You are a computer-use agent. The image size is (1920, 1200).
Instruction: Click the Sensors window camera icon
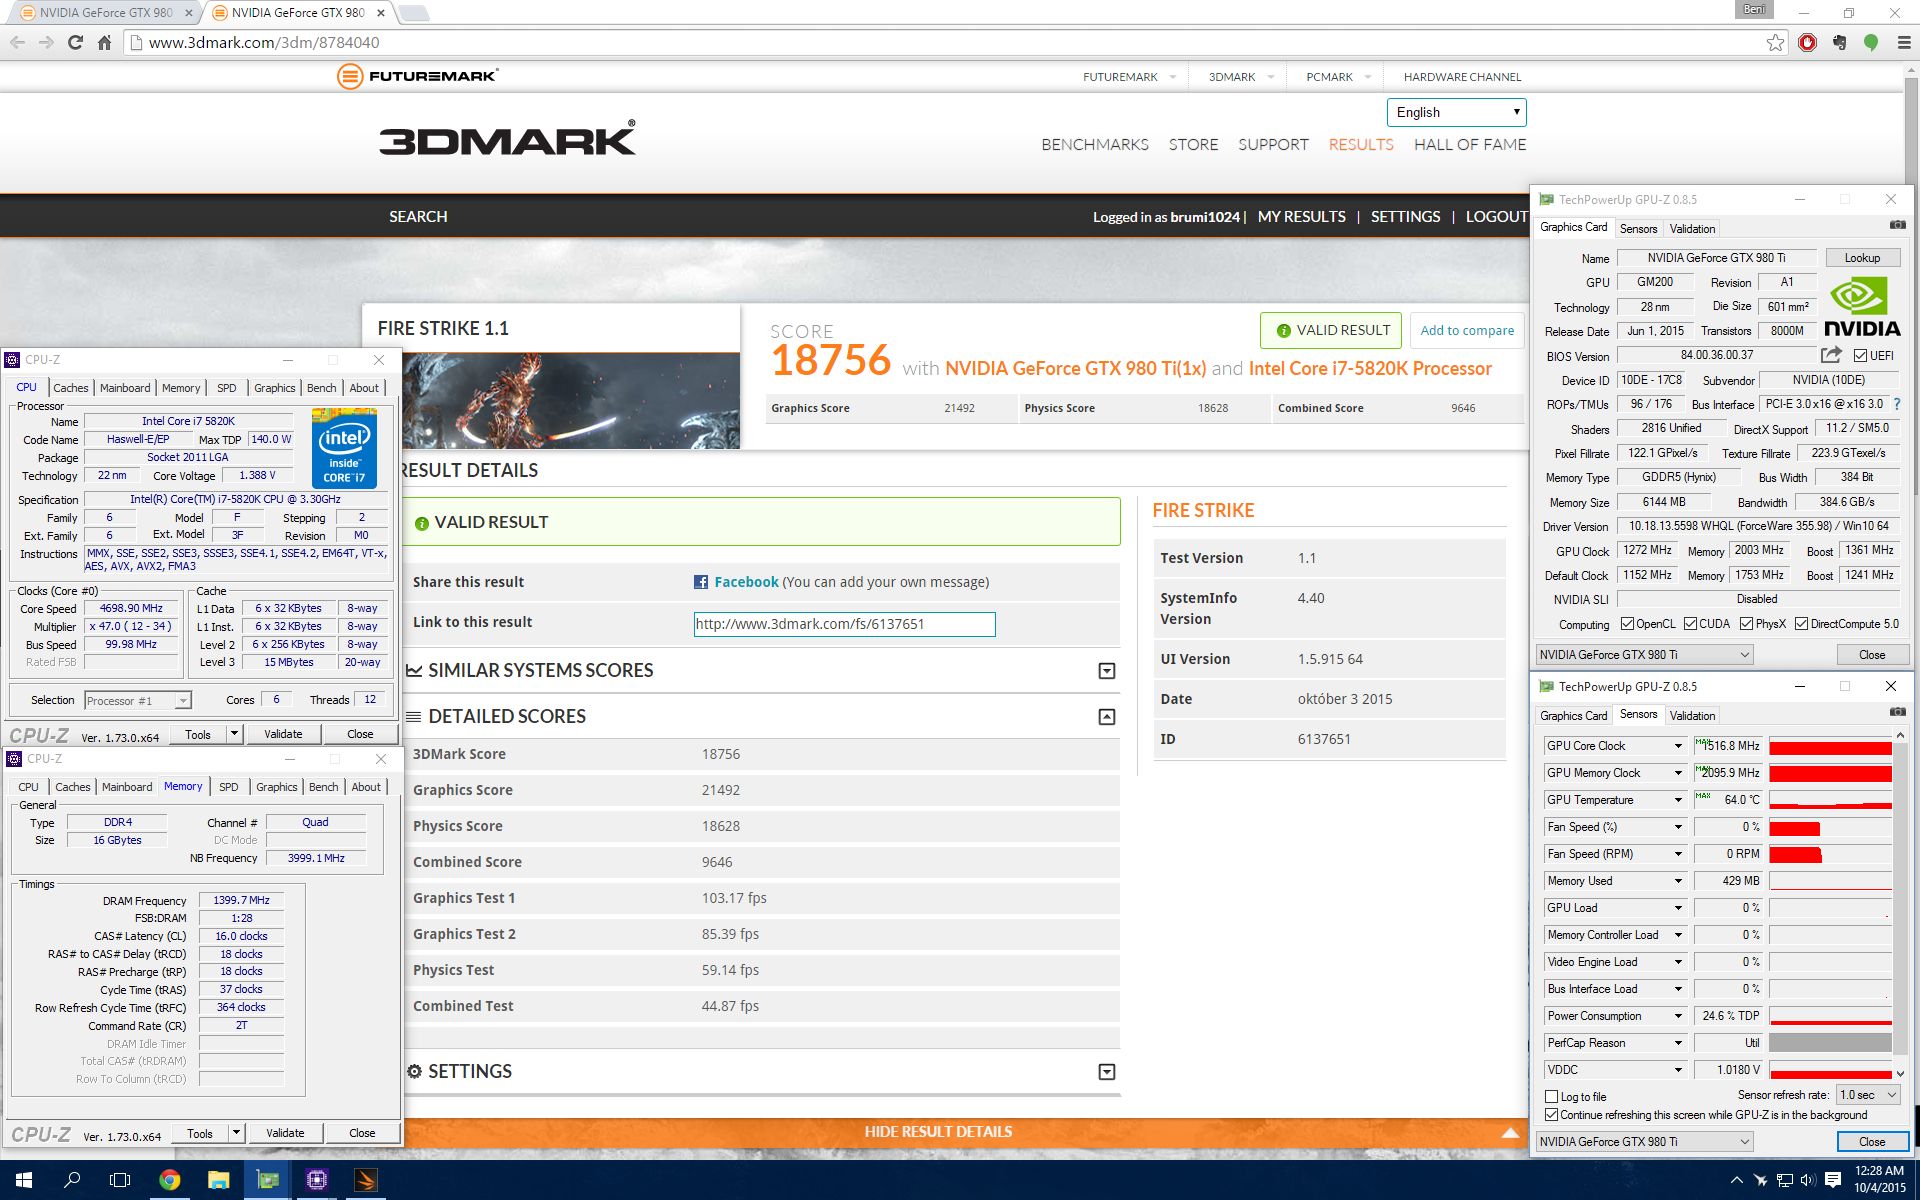pos(1897,713)
